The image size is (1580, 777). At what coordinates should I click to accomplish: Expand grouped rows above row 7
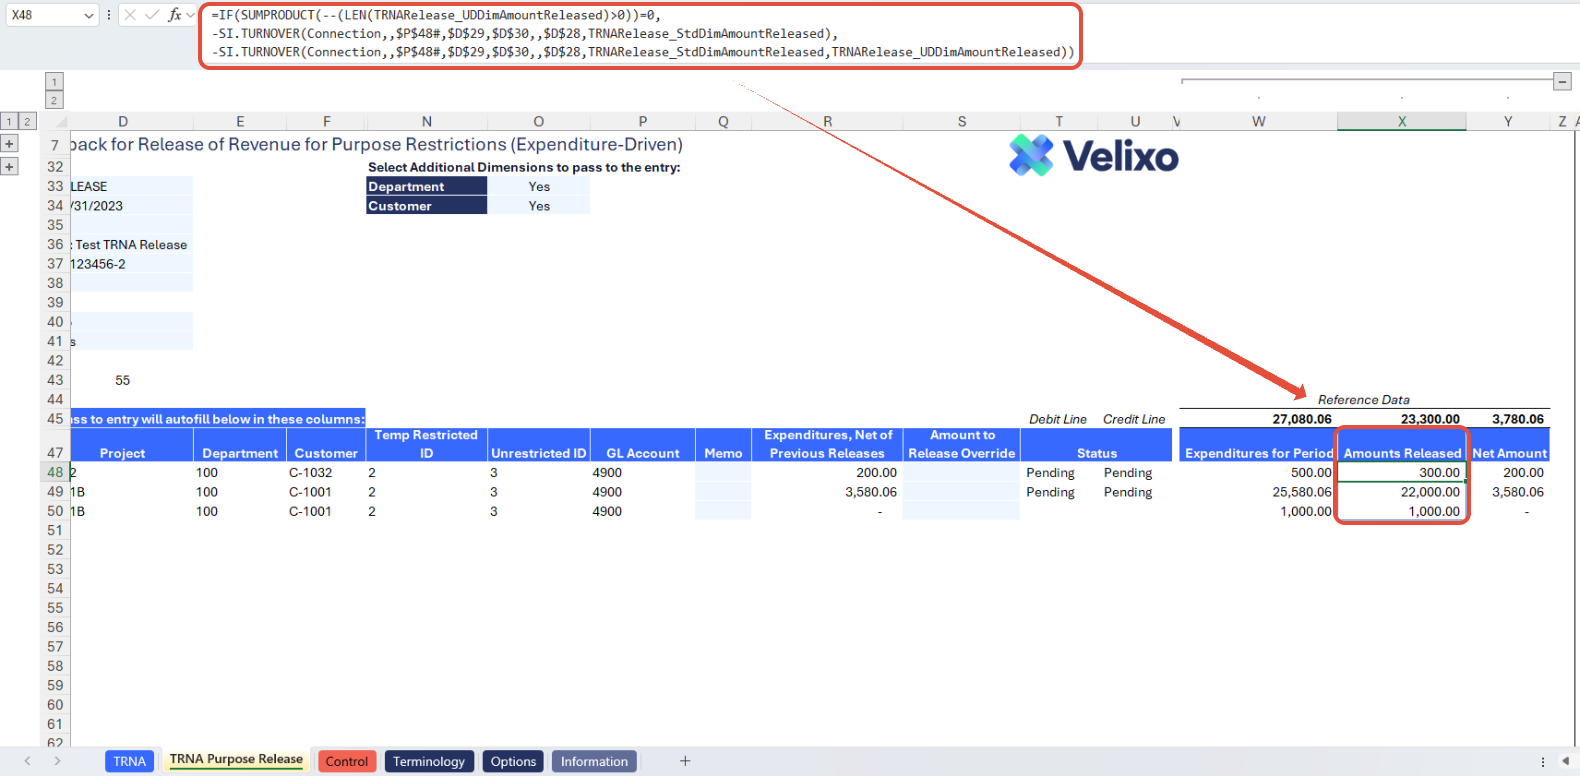9,144
